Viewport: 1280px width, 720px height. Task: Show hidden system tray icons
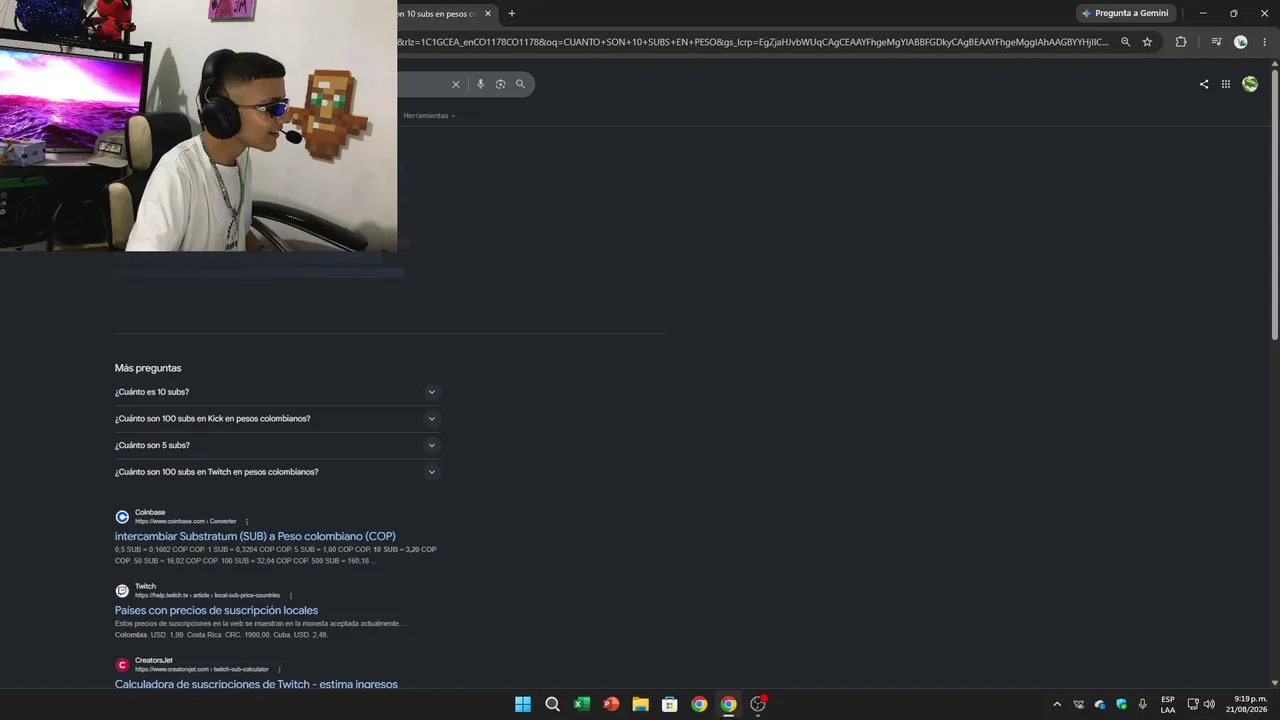[x=1057, y=704]
